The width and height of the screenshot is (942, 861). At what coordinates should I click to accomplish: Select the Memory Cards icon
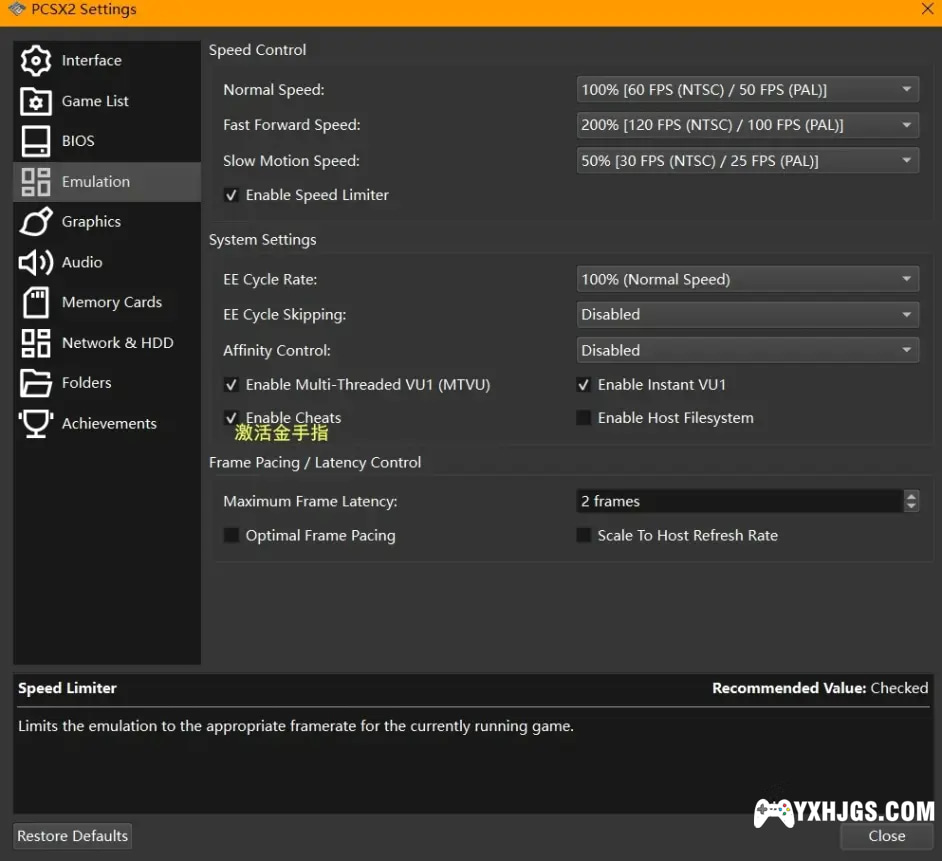point(36,302)
